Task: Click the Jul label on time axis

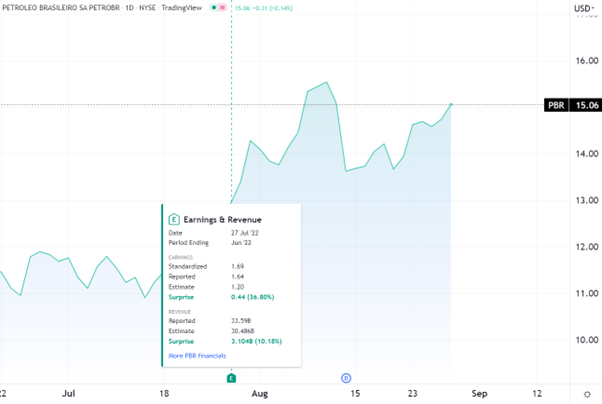Action: click(69, 394)
